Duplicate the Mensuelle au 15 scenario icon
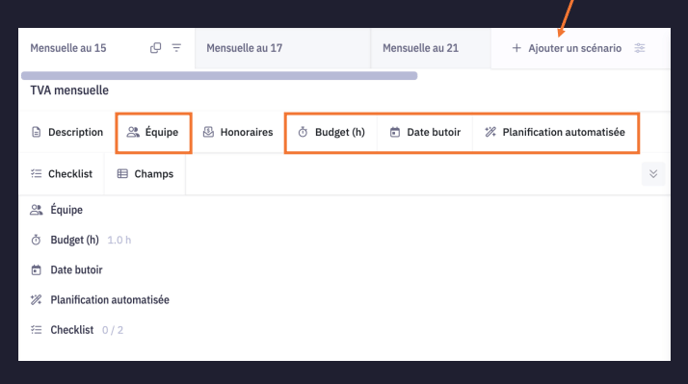Screen dimensions: 688x384 pos(155,48)
